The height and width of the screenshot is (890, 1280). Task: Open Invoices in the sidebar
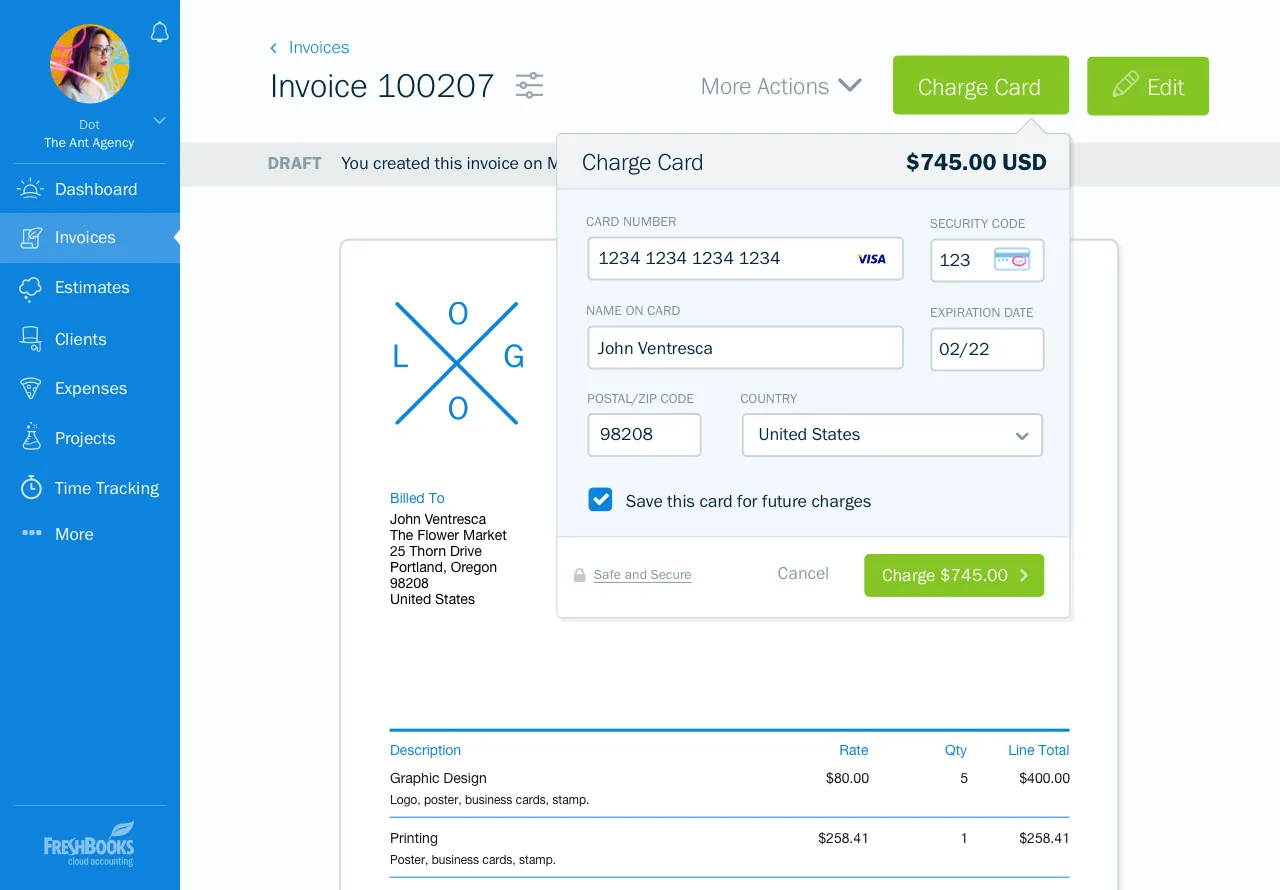85,238
